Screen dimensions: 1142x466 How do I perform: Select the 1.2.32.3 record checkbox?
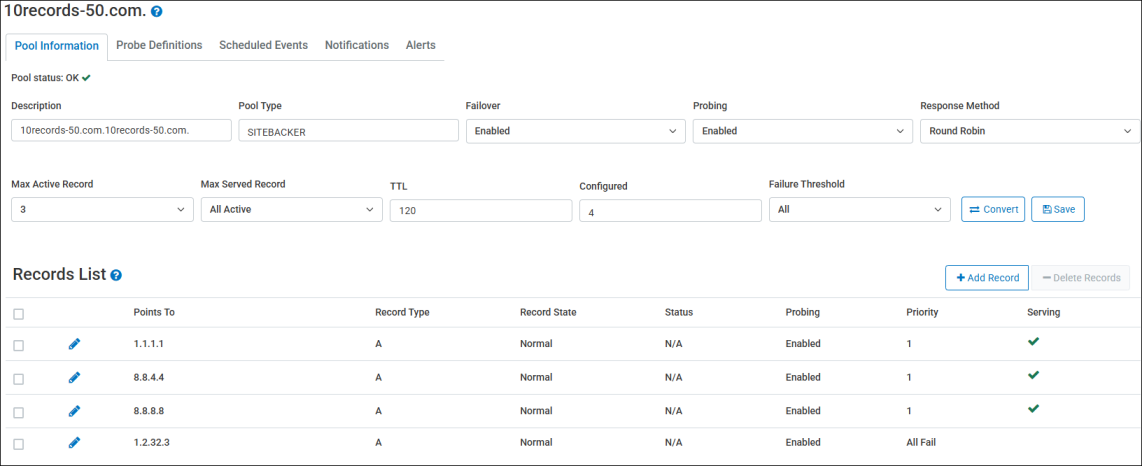[18, 443]
